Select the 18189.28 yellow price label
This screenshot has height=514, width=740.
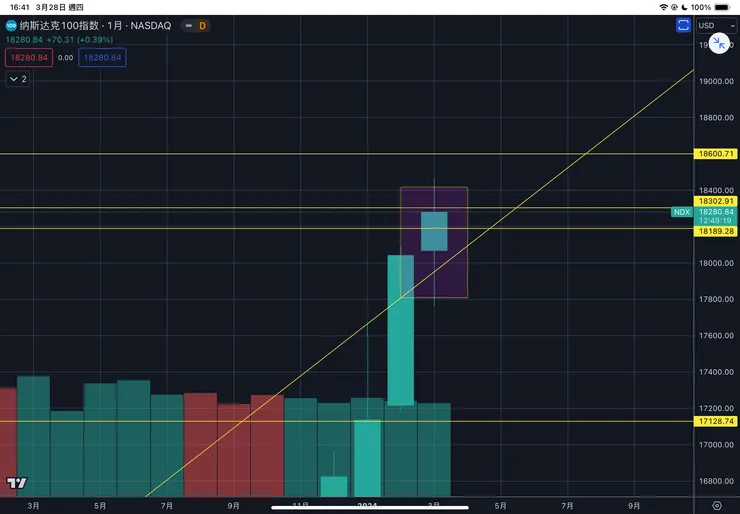click(x=716, y=231)
